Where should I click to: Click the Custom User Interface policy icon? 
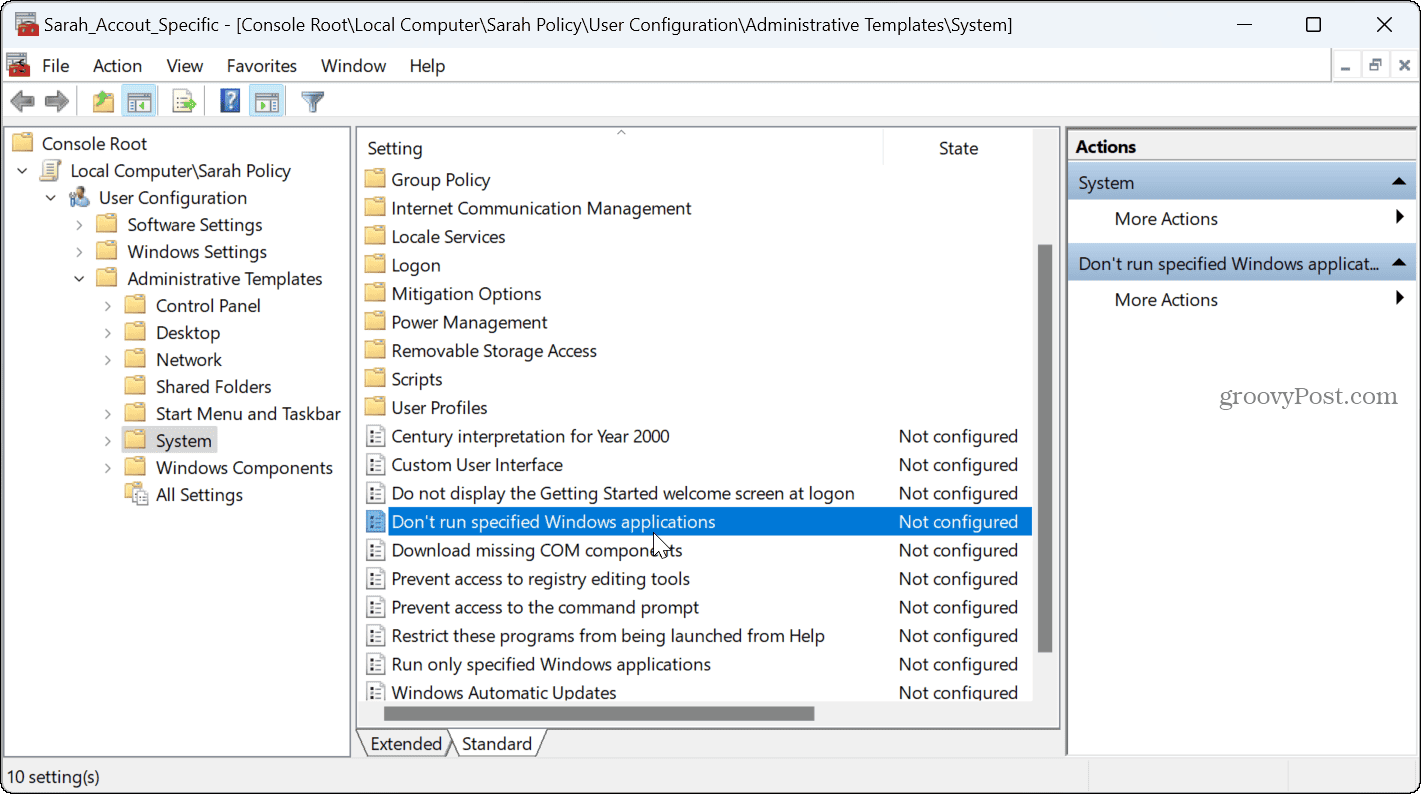click(375, 465)
